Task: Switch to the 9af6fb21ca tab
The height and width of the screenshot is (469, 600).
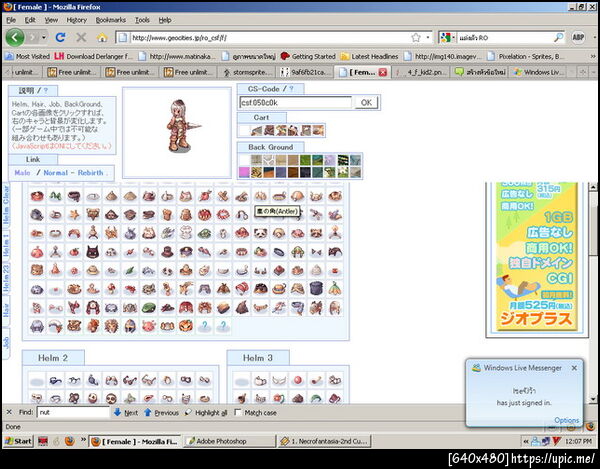Action: (x=305, y=72)
